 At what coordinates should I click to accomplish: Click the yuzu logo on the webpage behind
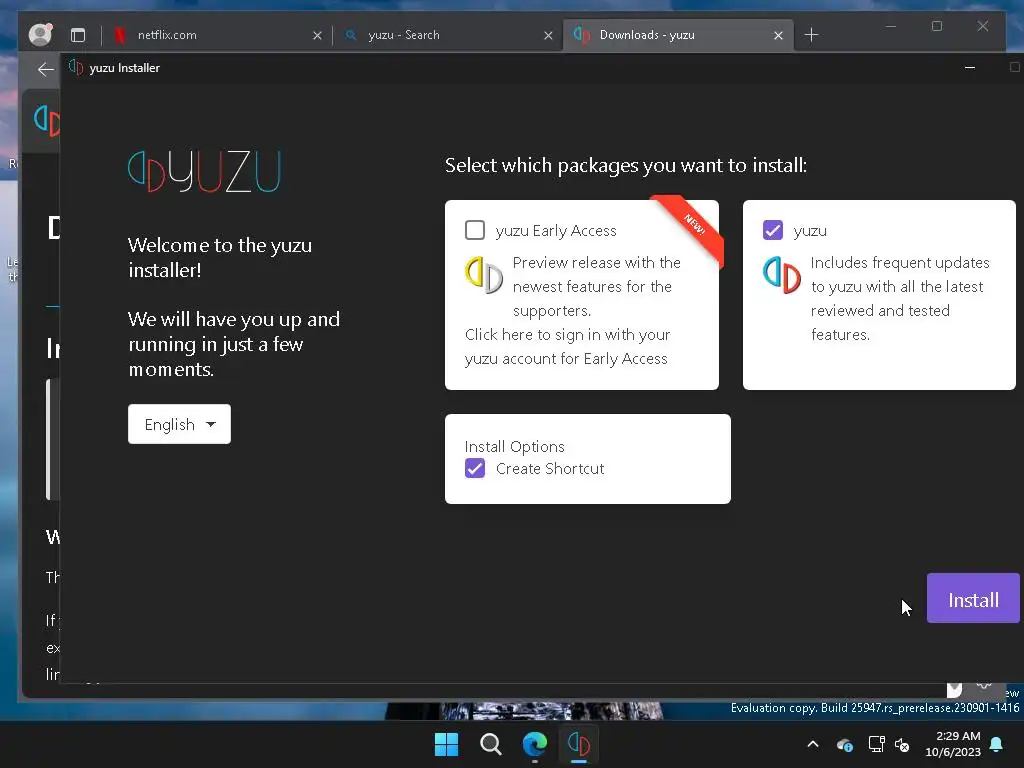pos(47,121)
